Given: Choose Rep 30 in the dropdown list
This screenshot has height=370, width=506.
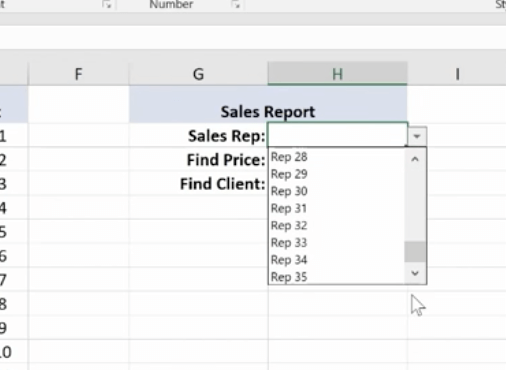Looking at the screenshot, I should [336, 191].
